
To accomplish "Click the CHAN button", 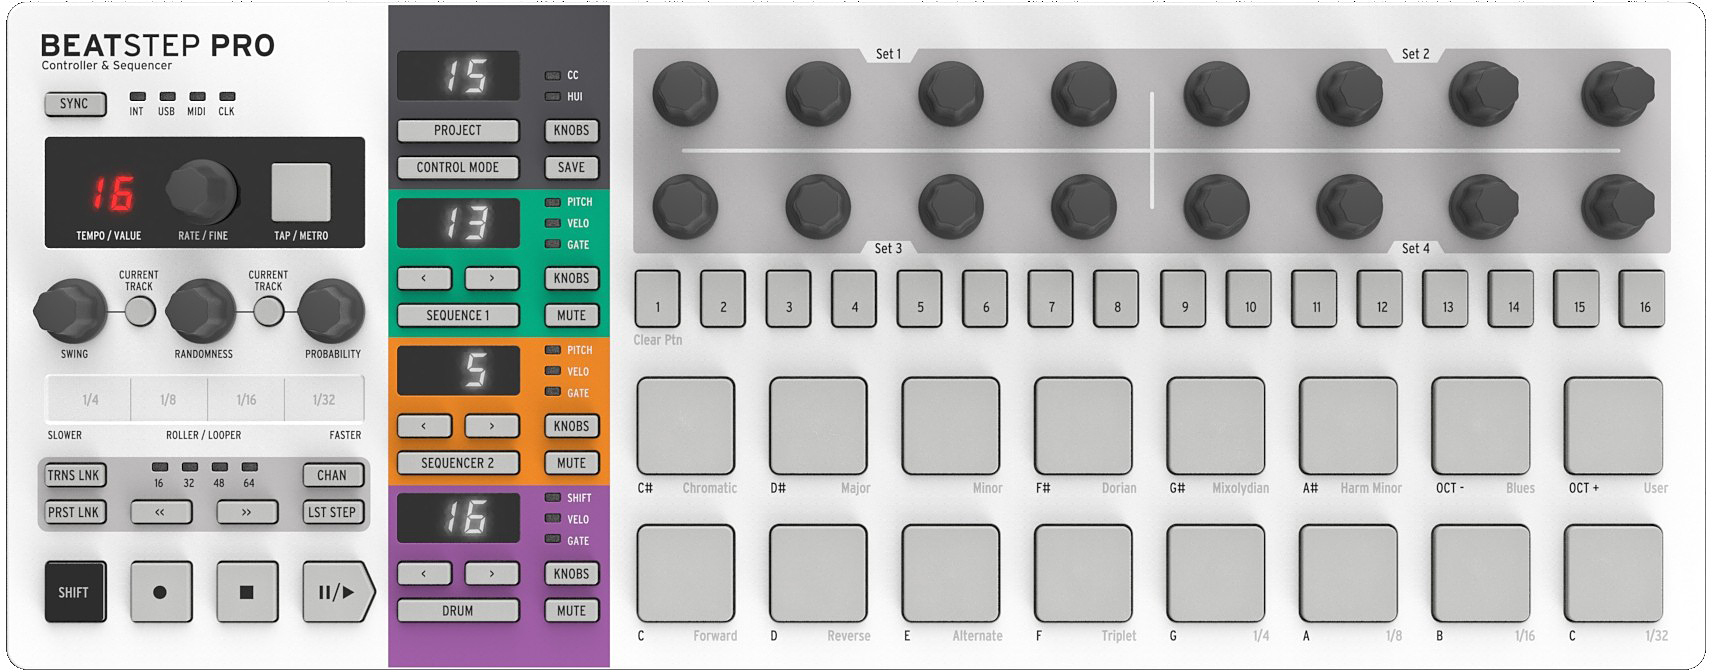I will click(x=332, y=475).
